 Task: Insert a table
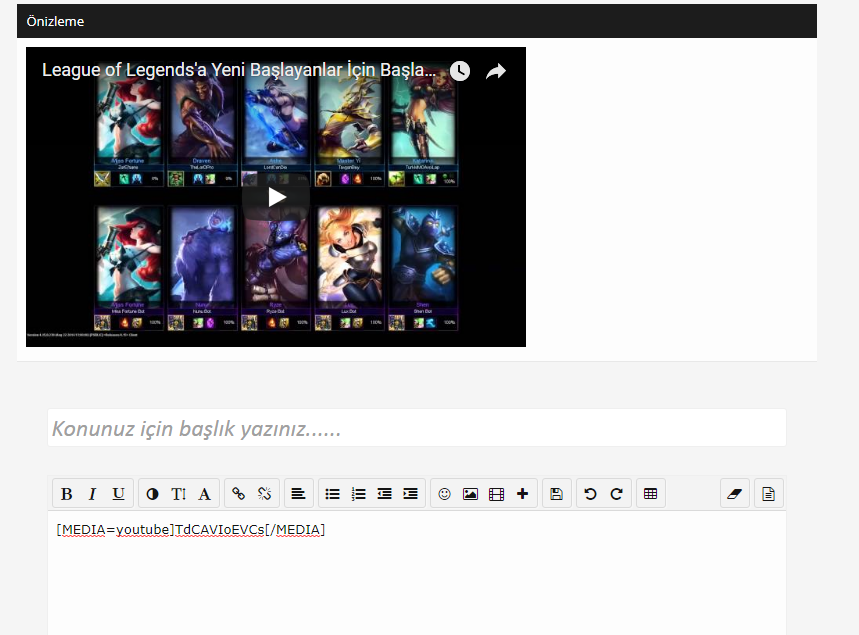(x=650, y=494)
